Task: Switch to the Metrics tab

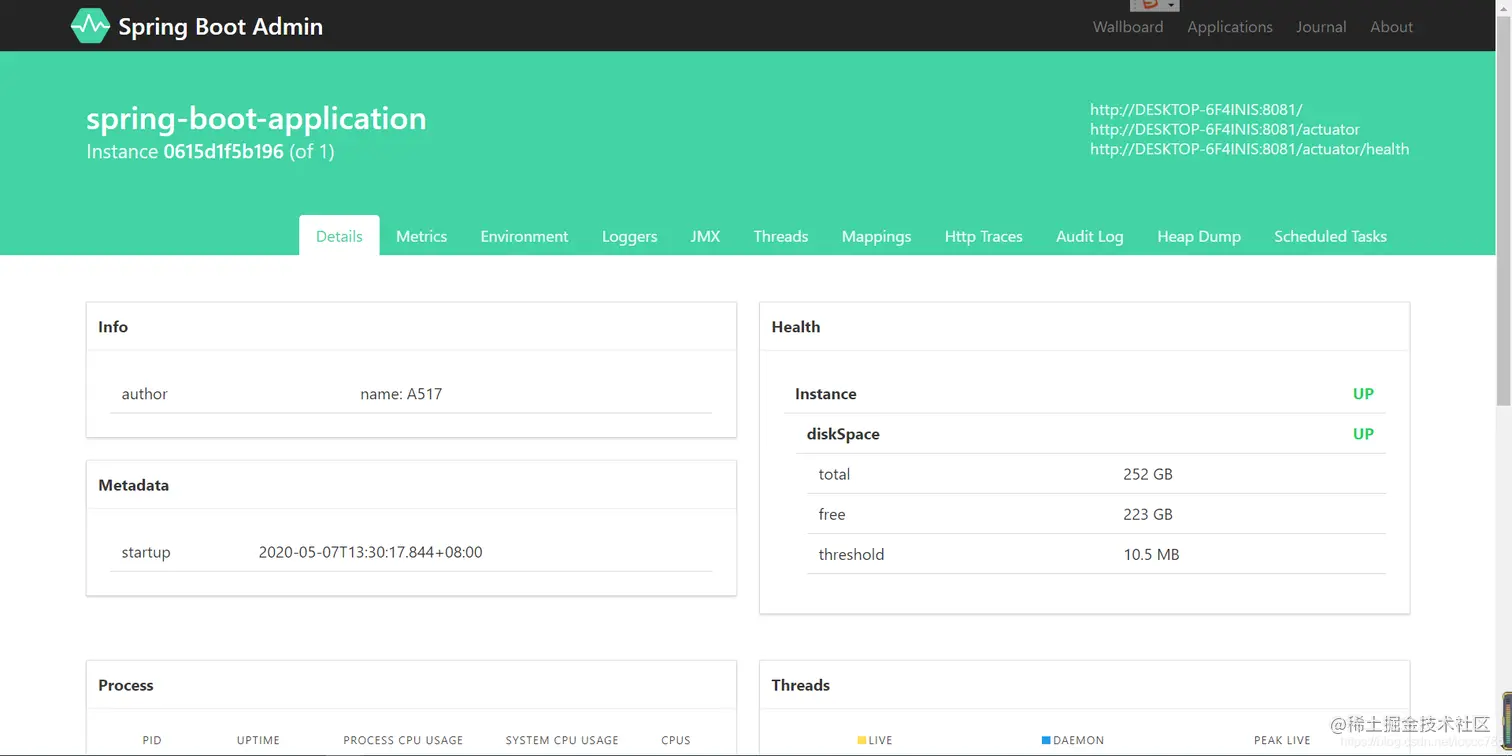Action: pos(421,236)
